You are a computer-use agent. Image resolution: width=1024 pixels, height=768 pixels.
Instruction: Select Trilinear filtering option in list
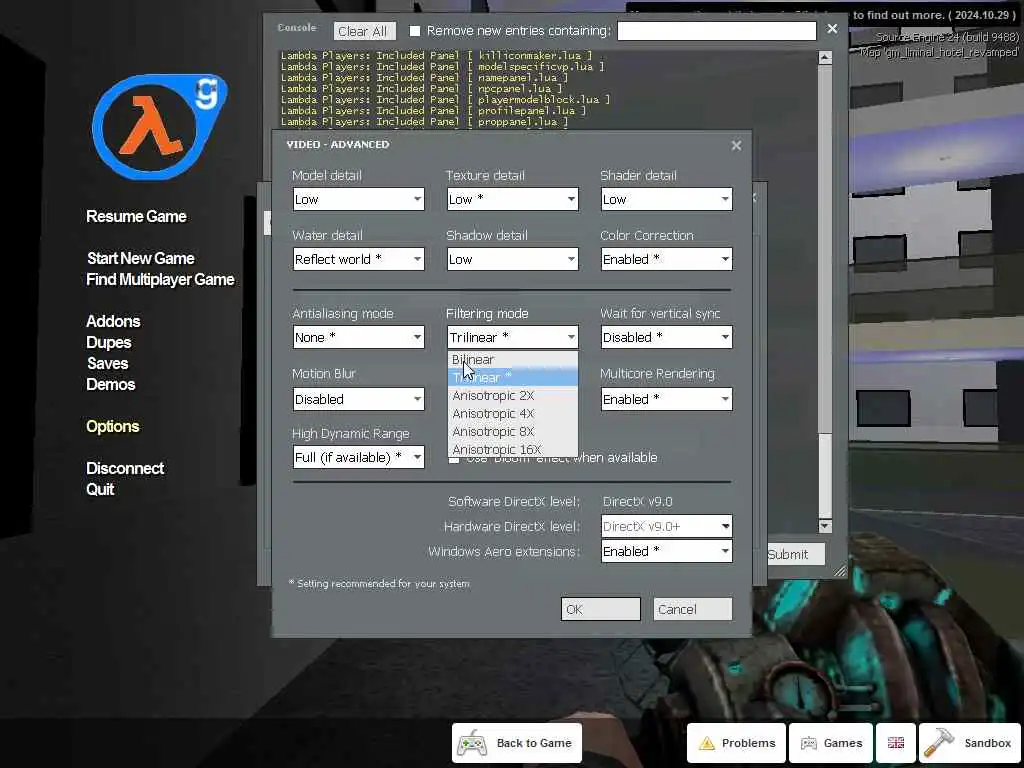pyautogui.click(x=513, y=377)
